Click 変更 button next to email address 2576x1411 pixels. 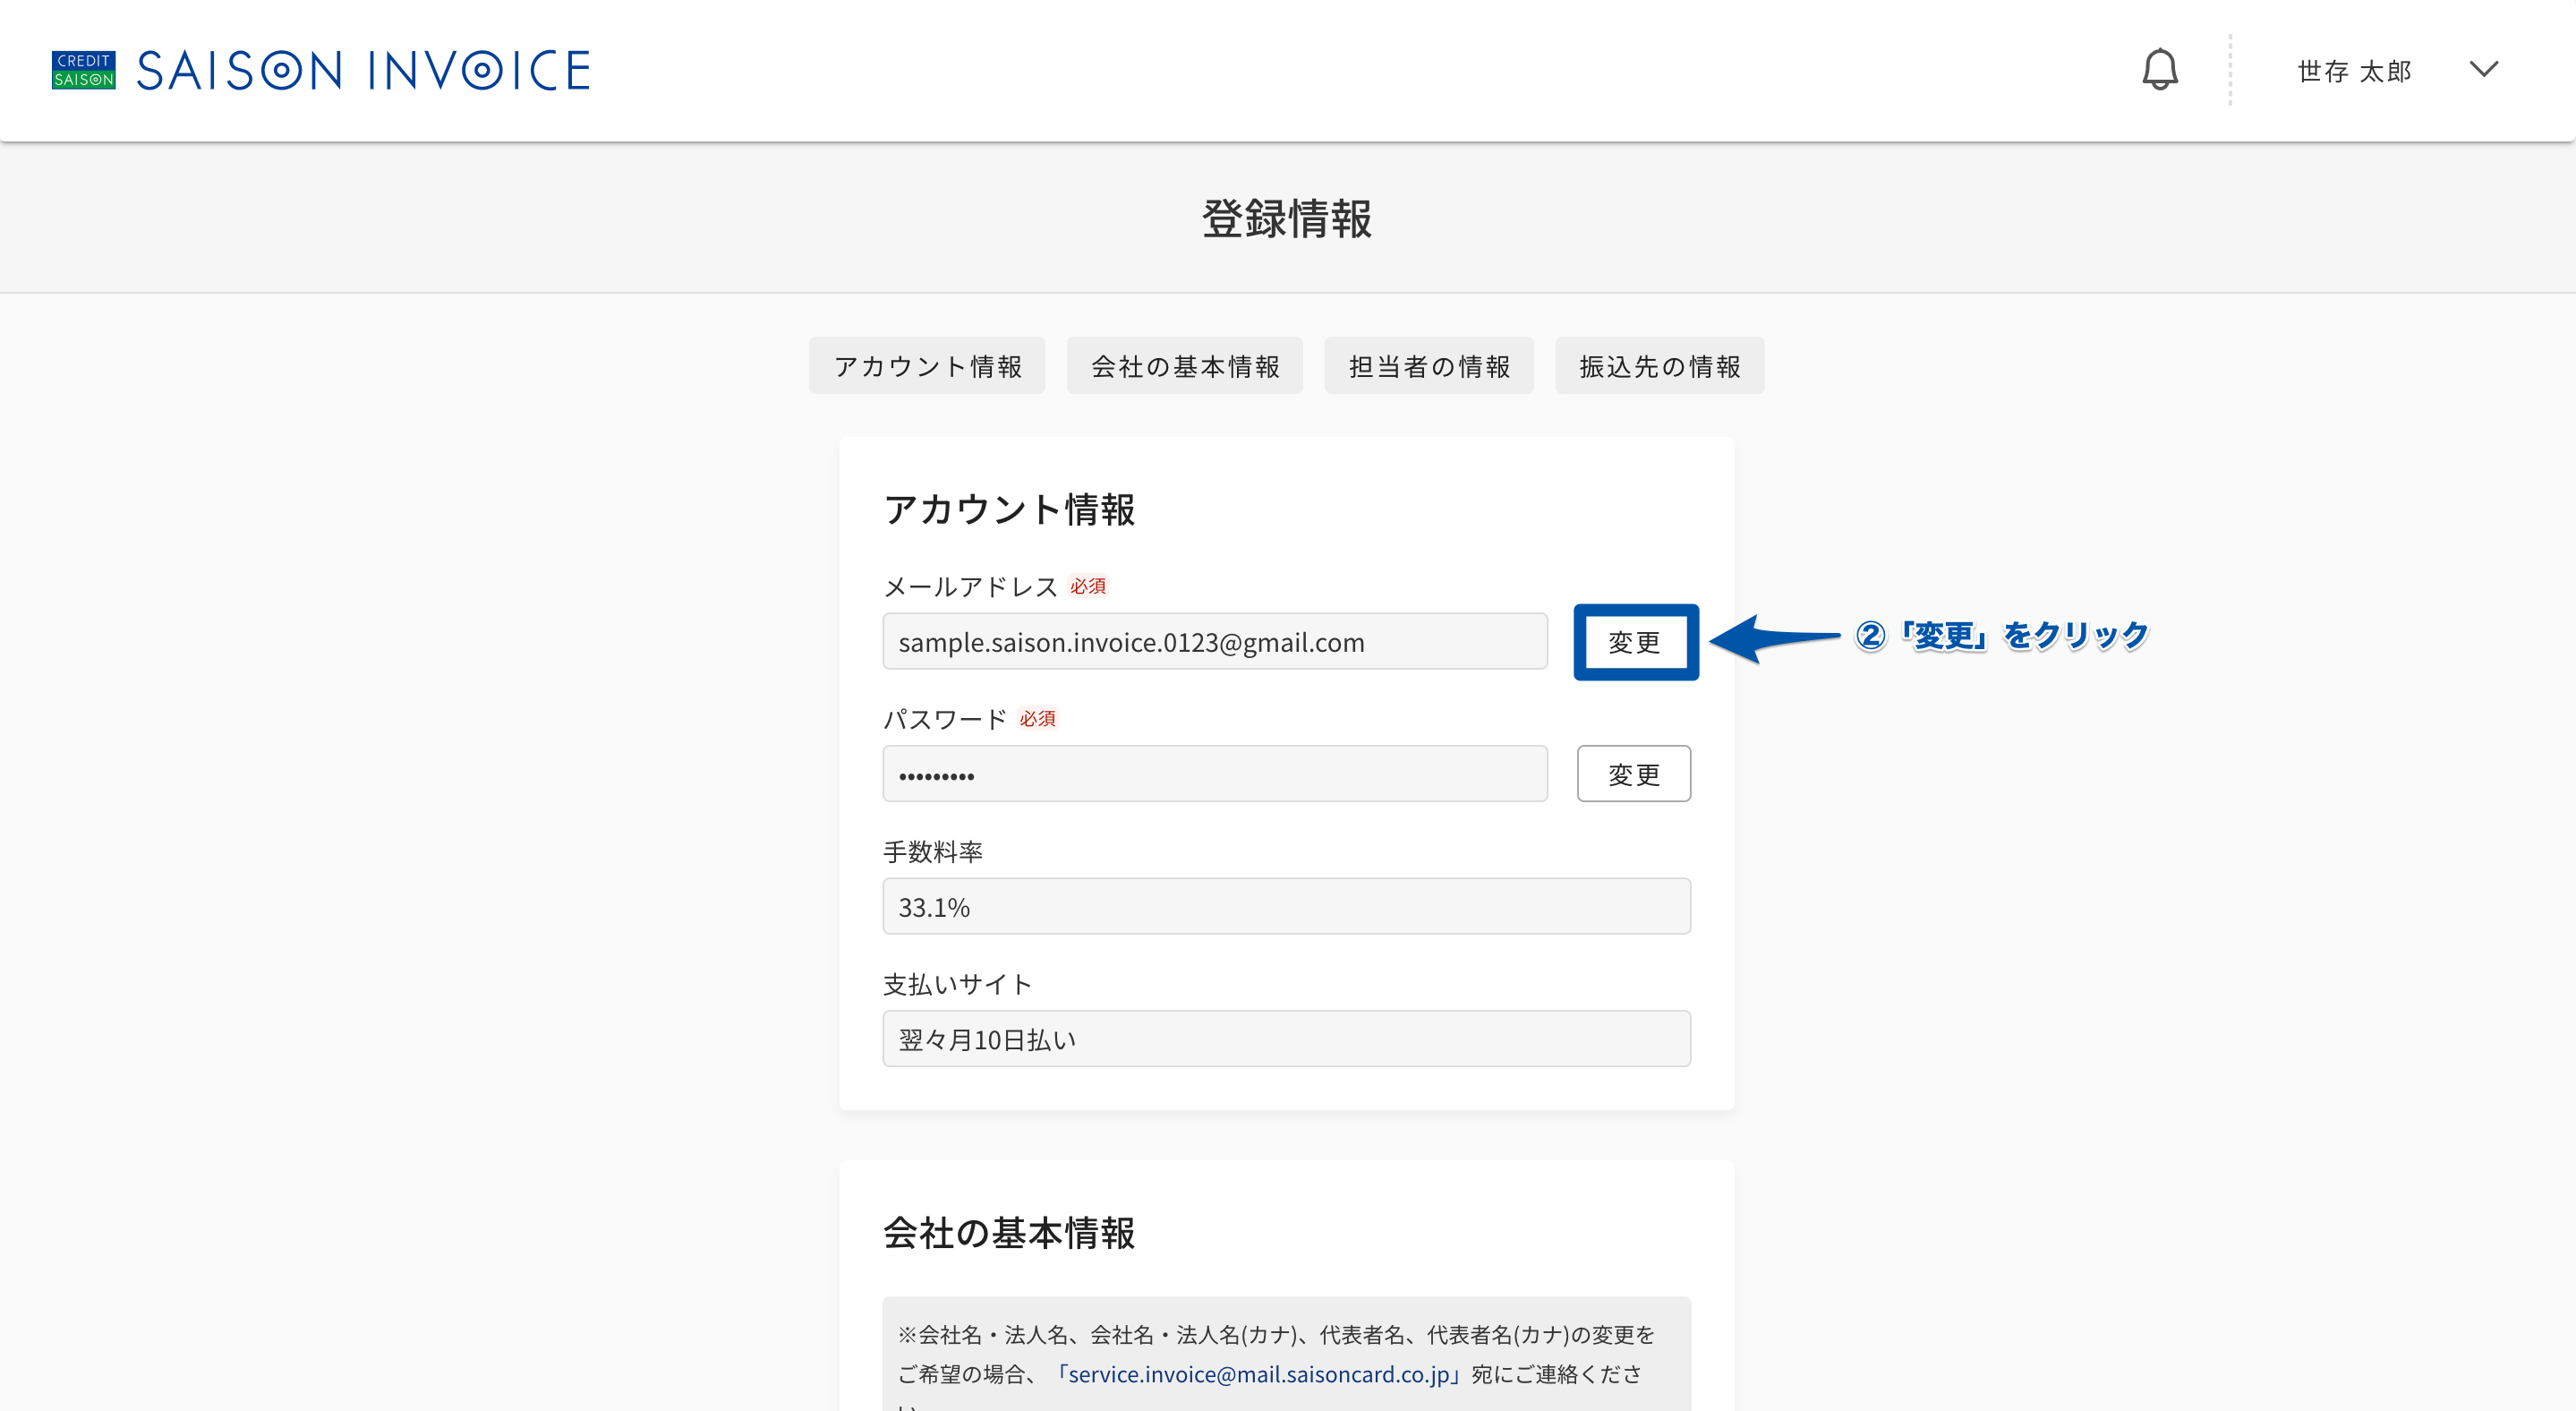tap(1634, 642)
